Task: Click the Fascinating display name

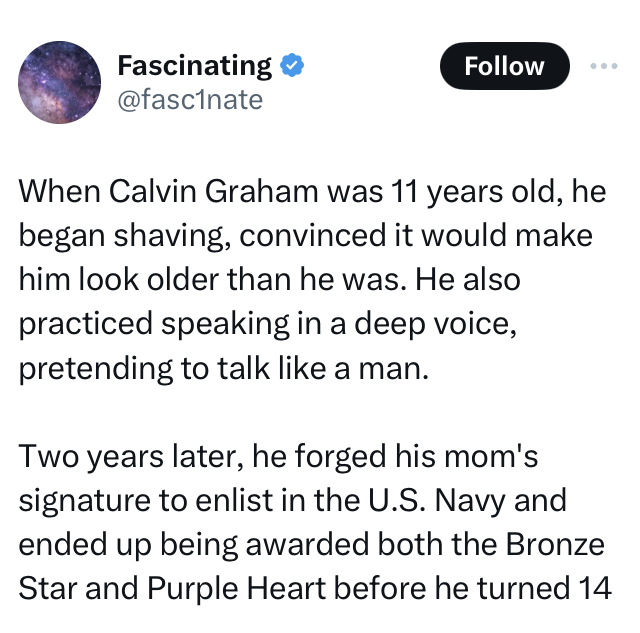Action: [194, 66]
